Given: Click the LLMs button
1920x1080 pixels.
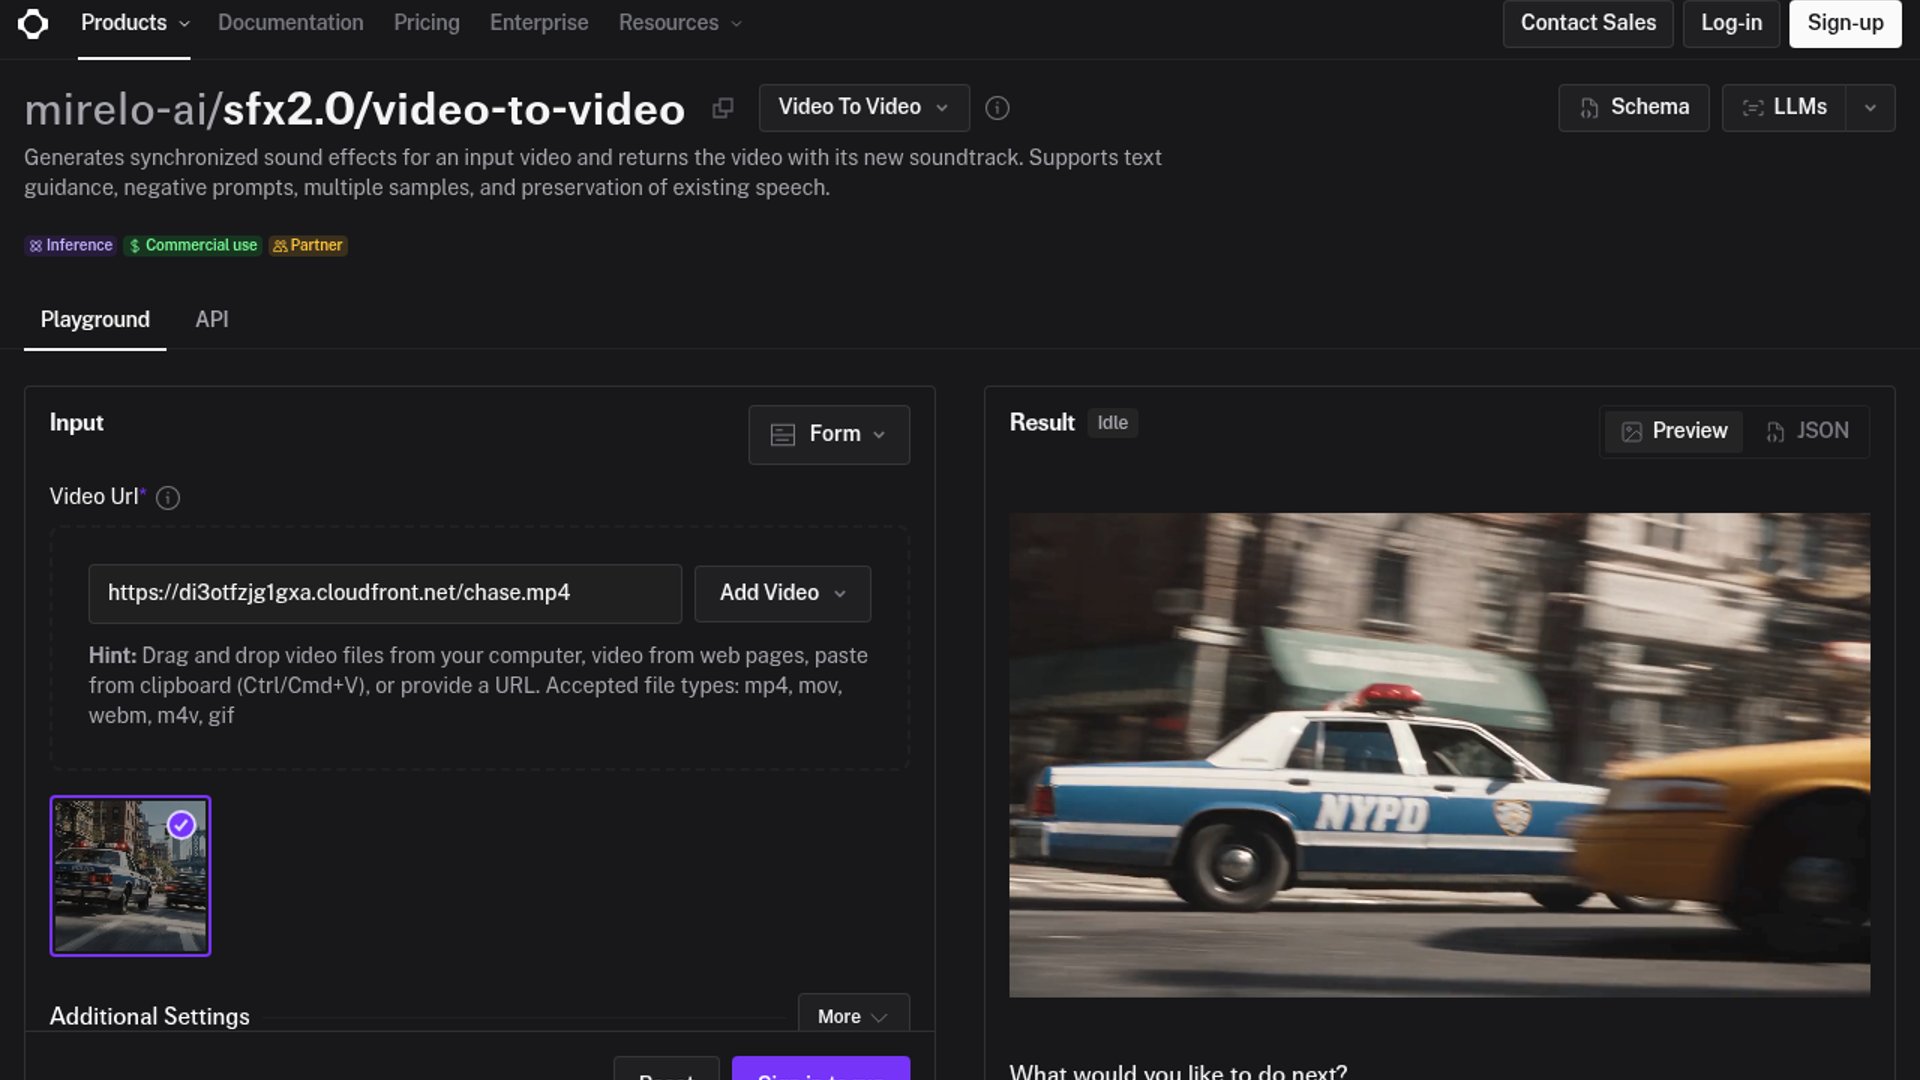Looking at the screenshot, I should pyautogui.click(x=1784, y=108).
